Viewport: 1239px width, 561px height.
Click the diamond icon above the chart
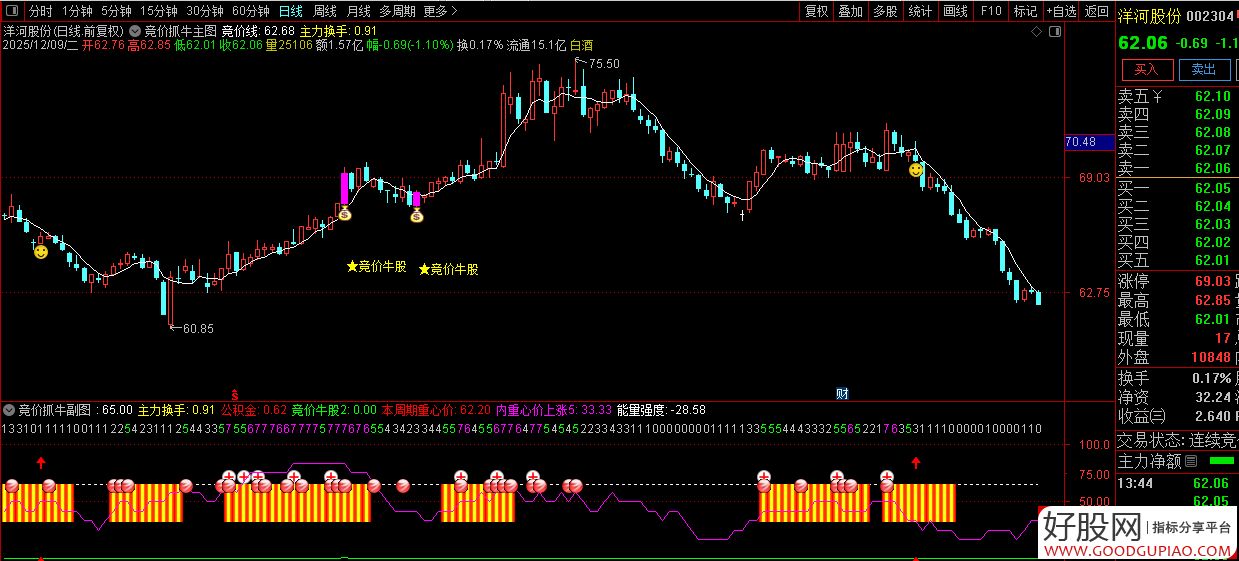pyautogui.click(x=1037, y=32)
